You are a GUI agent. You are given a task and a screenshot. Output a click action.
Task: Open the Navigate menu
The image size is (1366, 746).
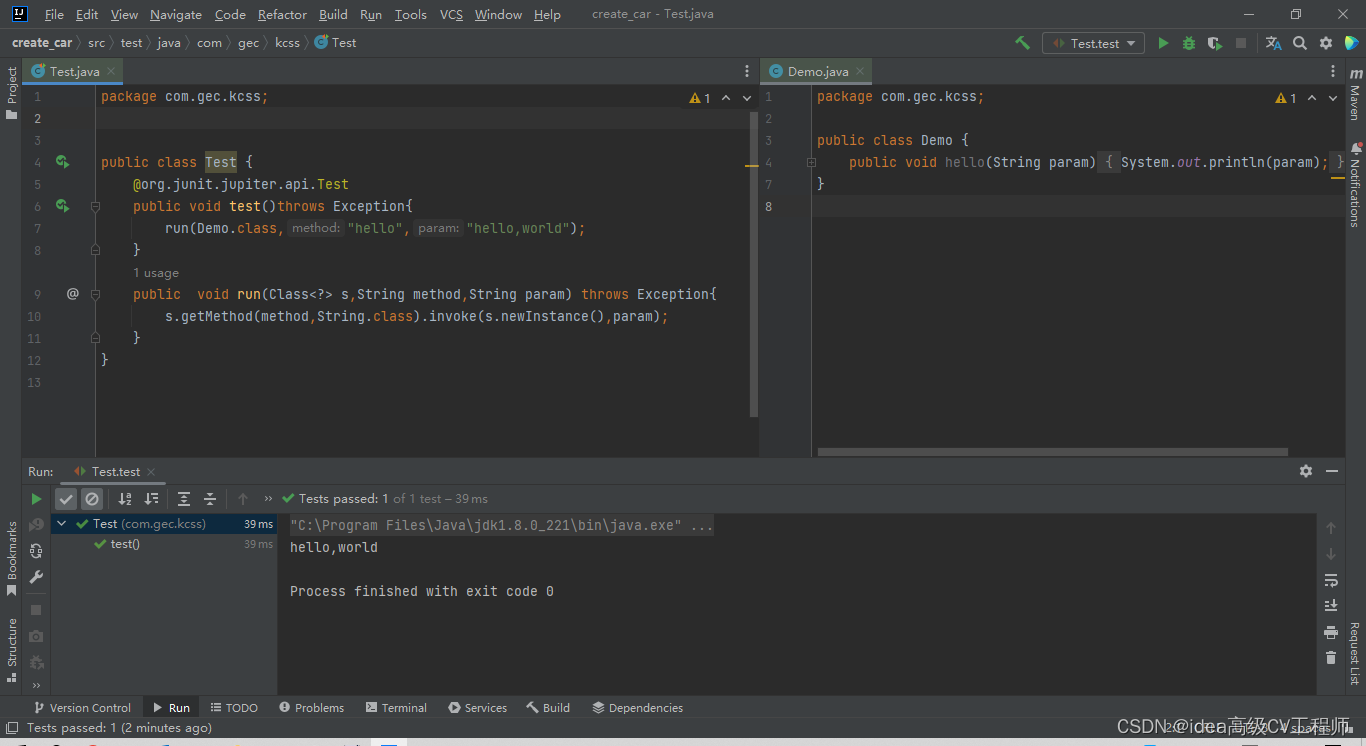coord(176,15)
